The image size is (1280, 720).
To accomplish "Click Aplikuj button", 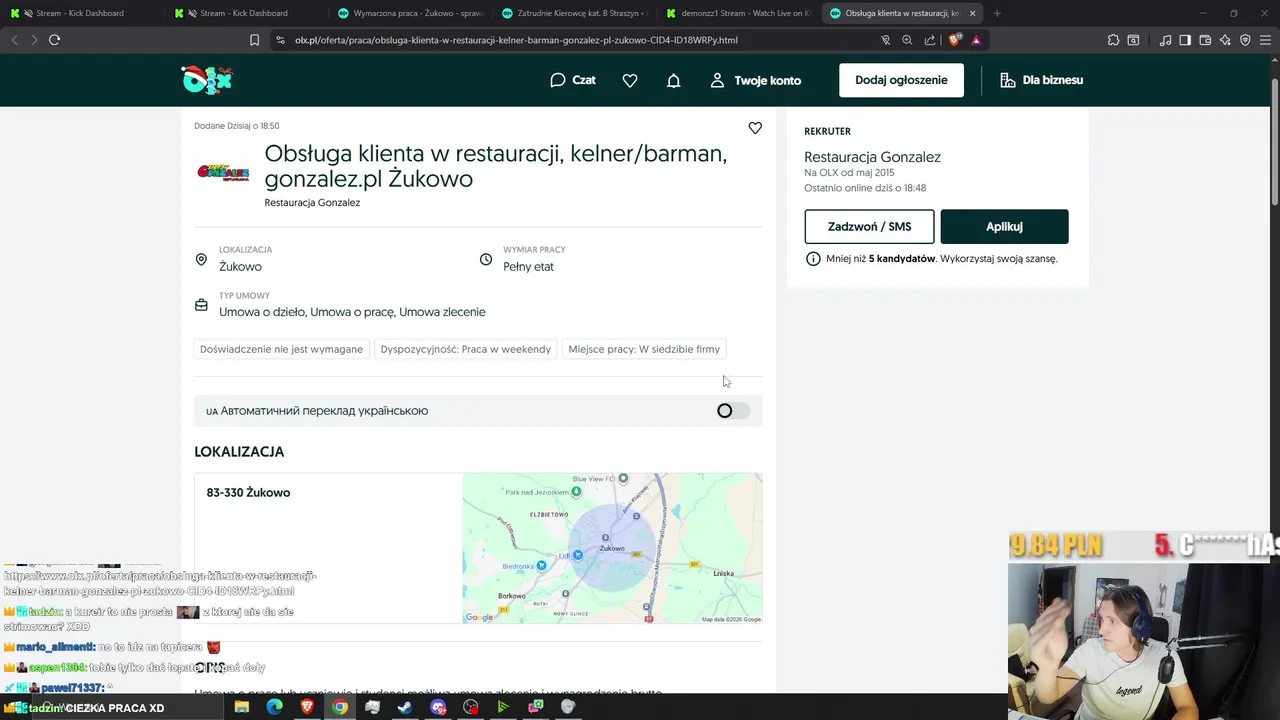I will (x=1004, y=226).
